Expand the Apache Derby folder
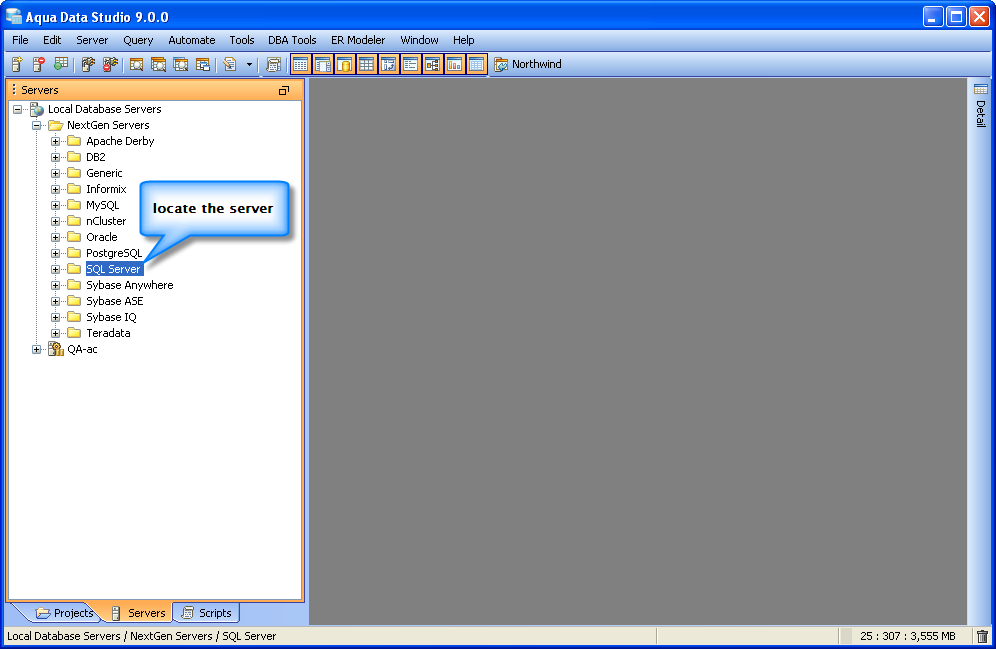The width and height of the screenshot is (996, 649). [x=56, y=141]
